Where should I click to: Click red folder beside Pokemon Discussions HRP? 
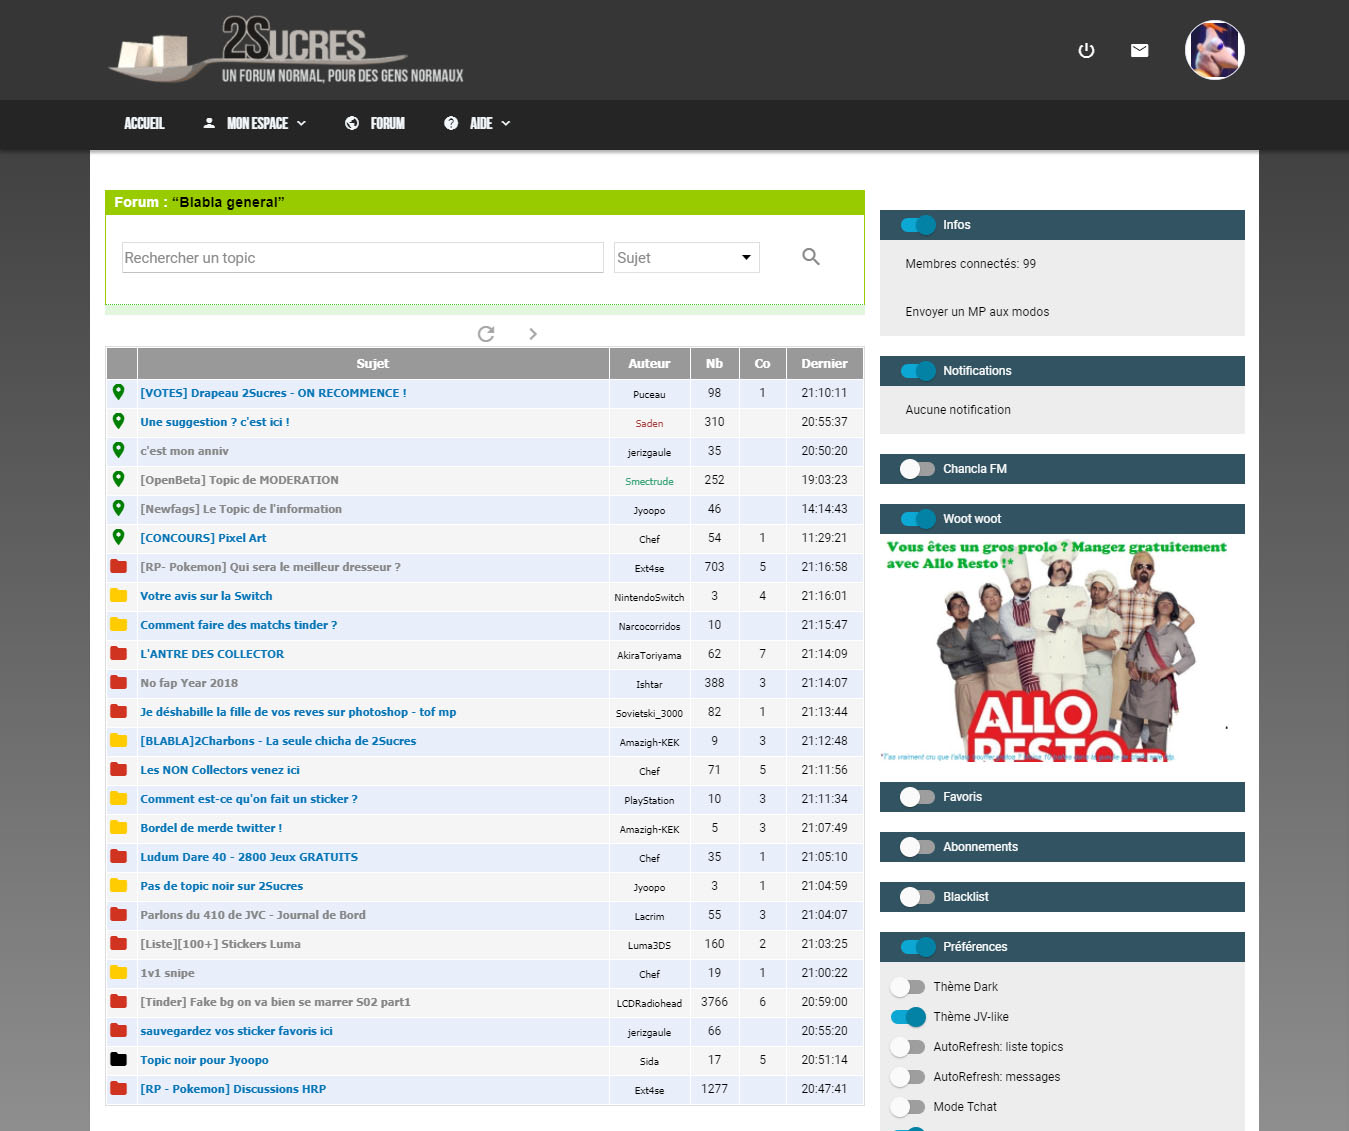118,1088
